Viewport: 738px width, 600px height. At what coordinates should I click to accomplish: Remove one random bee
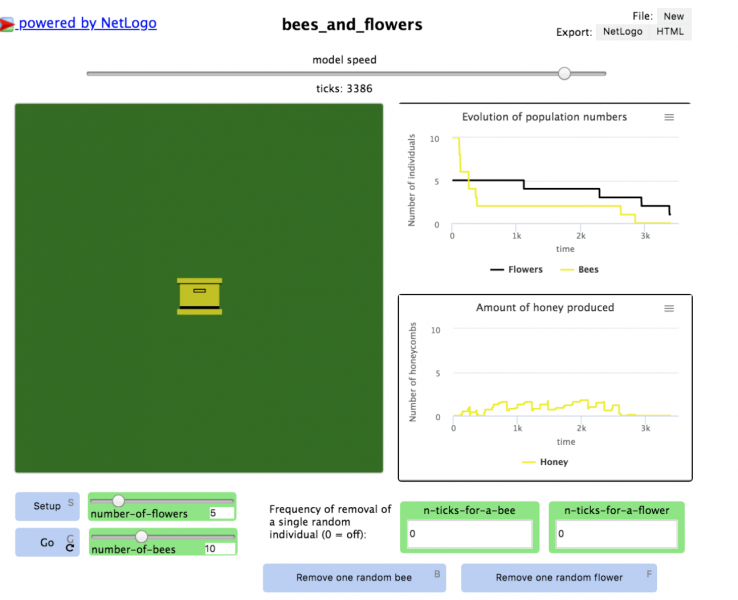(x=354, y=577)
